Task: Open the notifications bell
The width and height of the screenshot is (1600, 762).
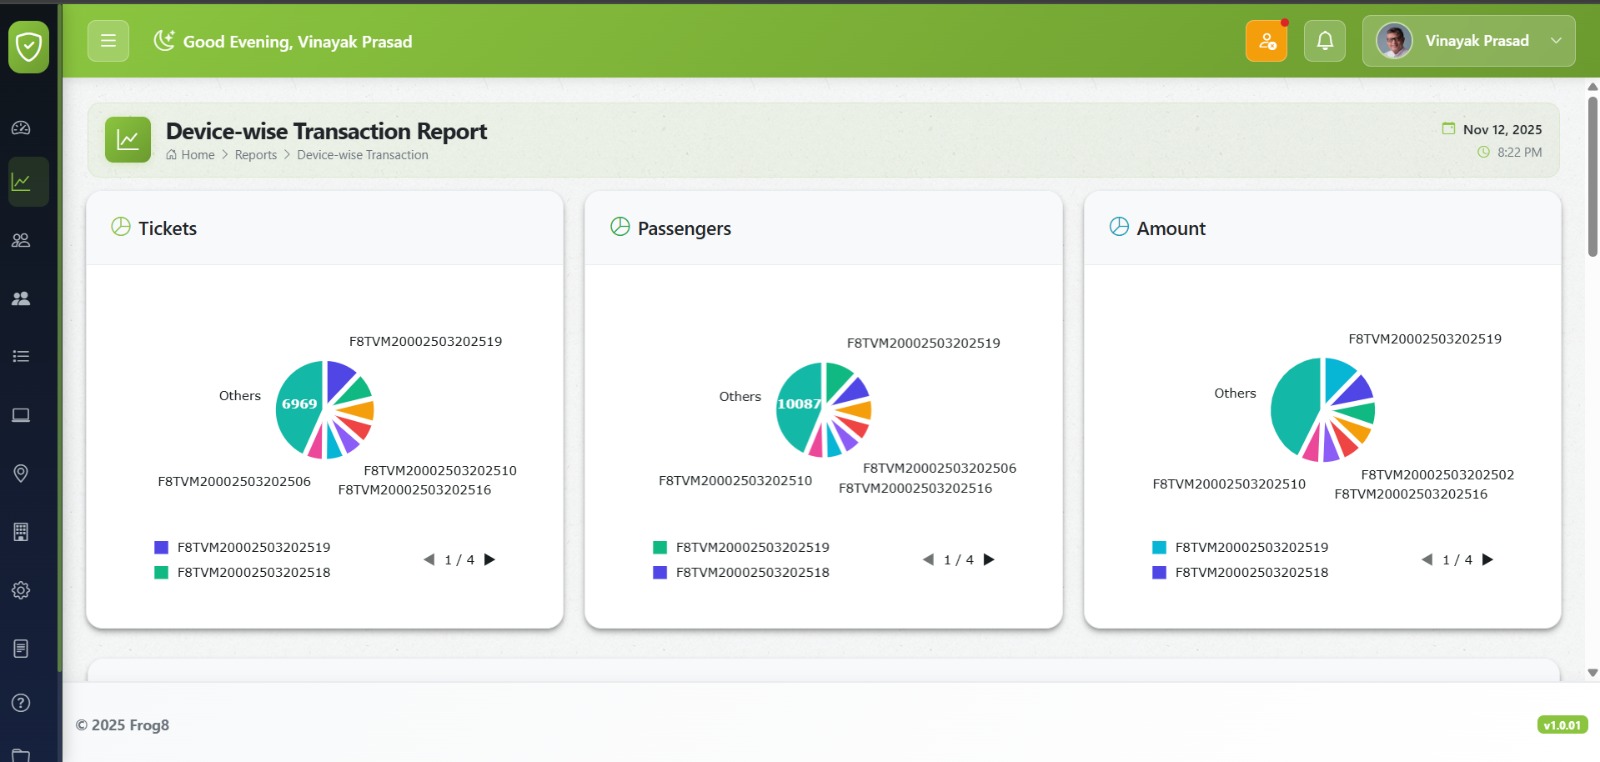Action: [x=1324, y=41]
